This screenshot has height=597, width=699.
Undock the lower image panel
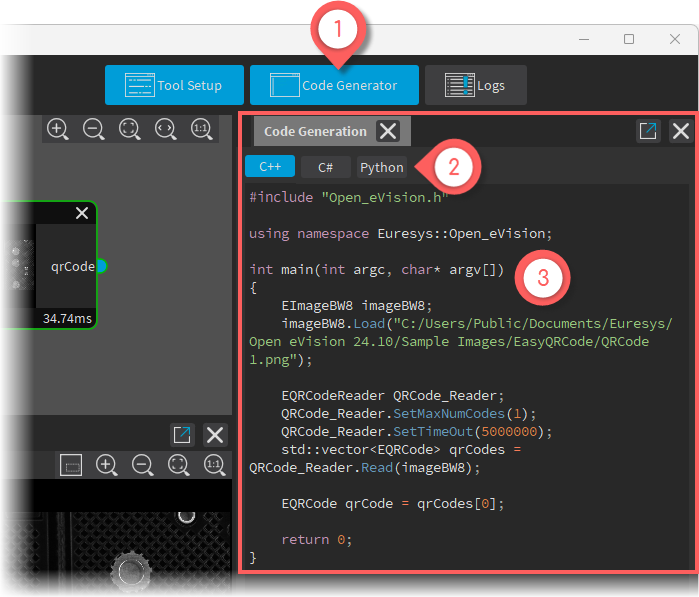pyautogui.click(x=182, y=435)
